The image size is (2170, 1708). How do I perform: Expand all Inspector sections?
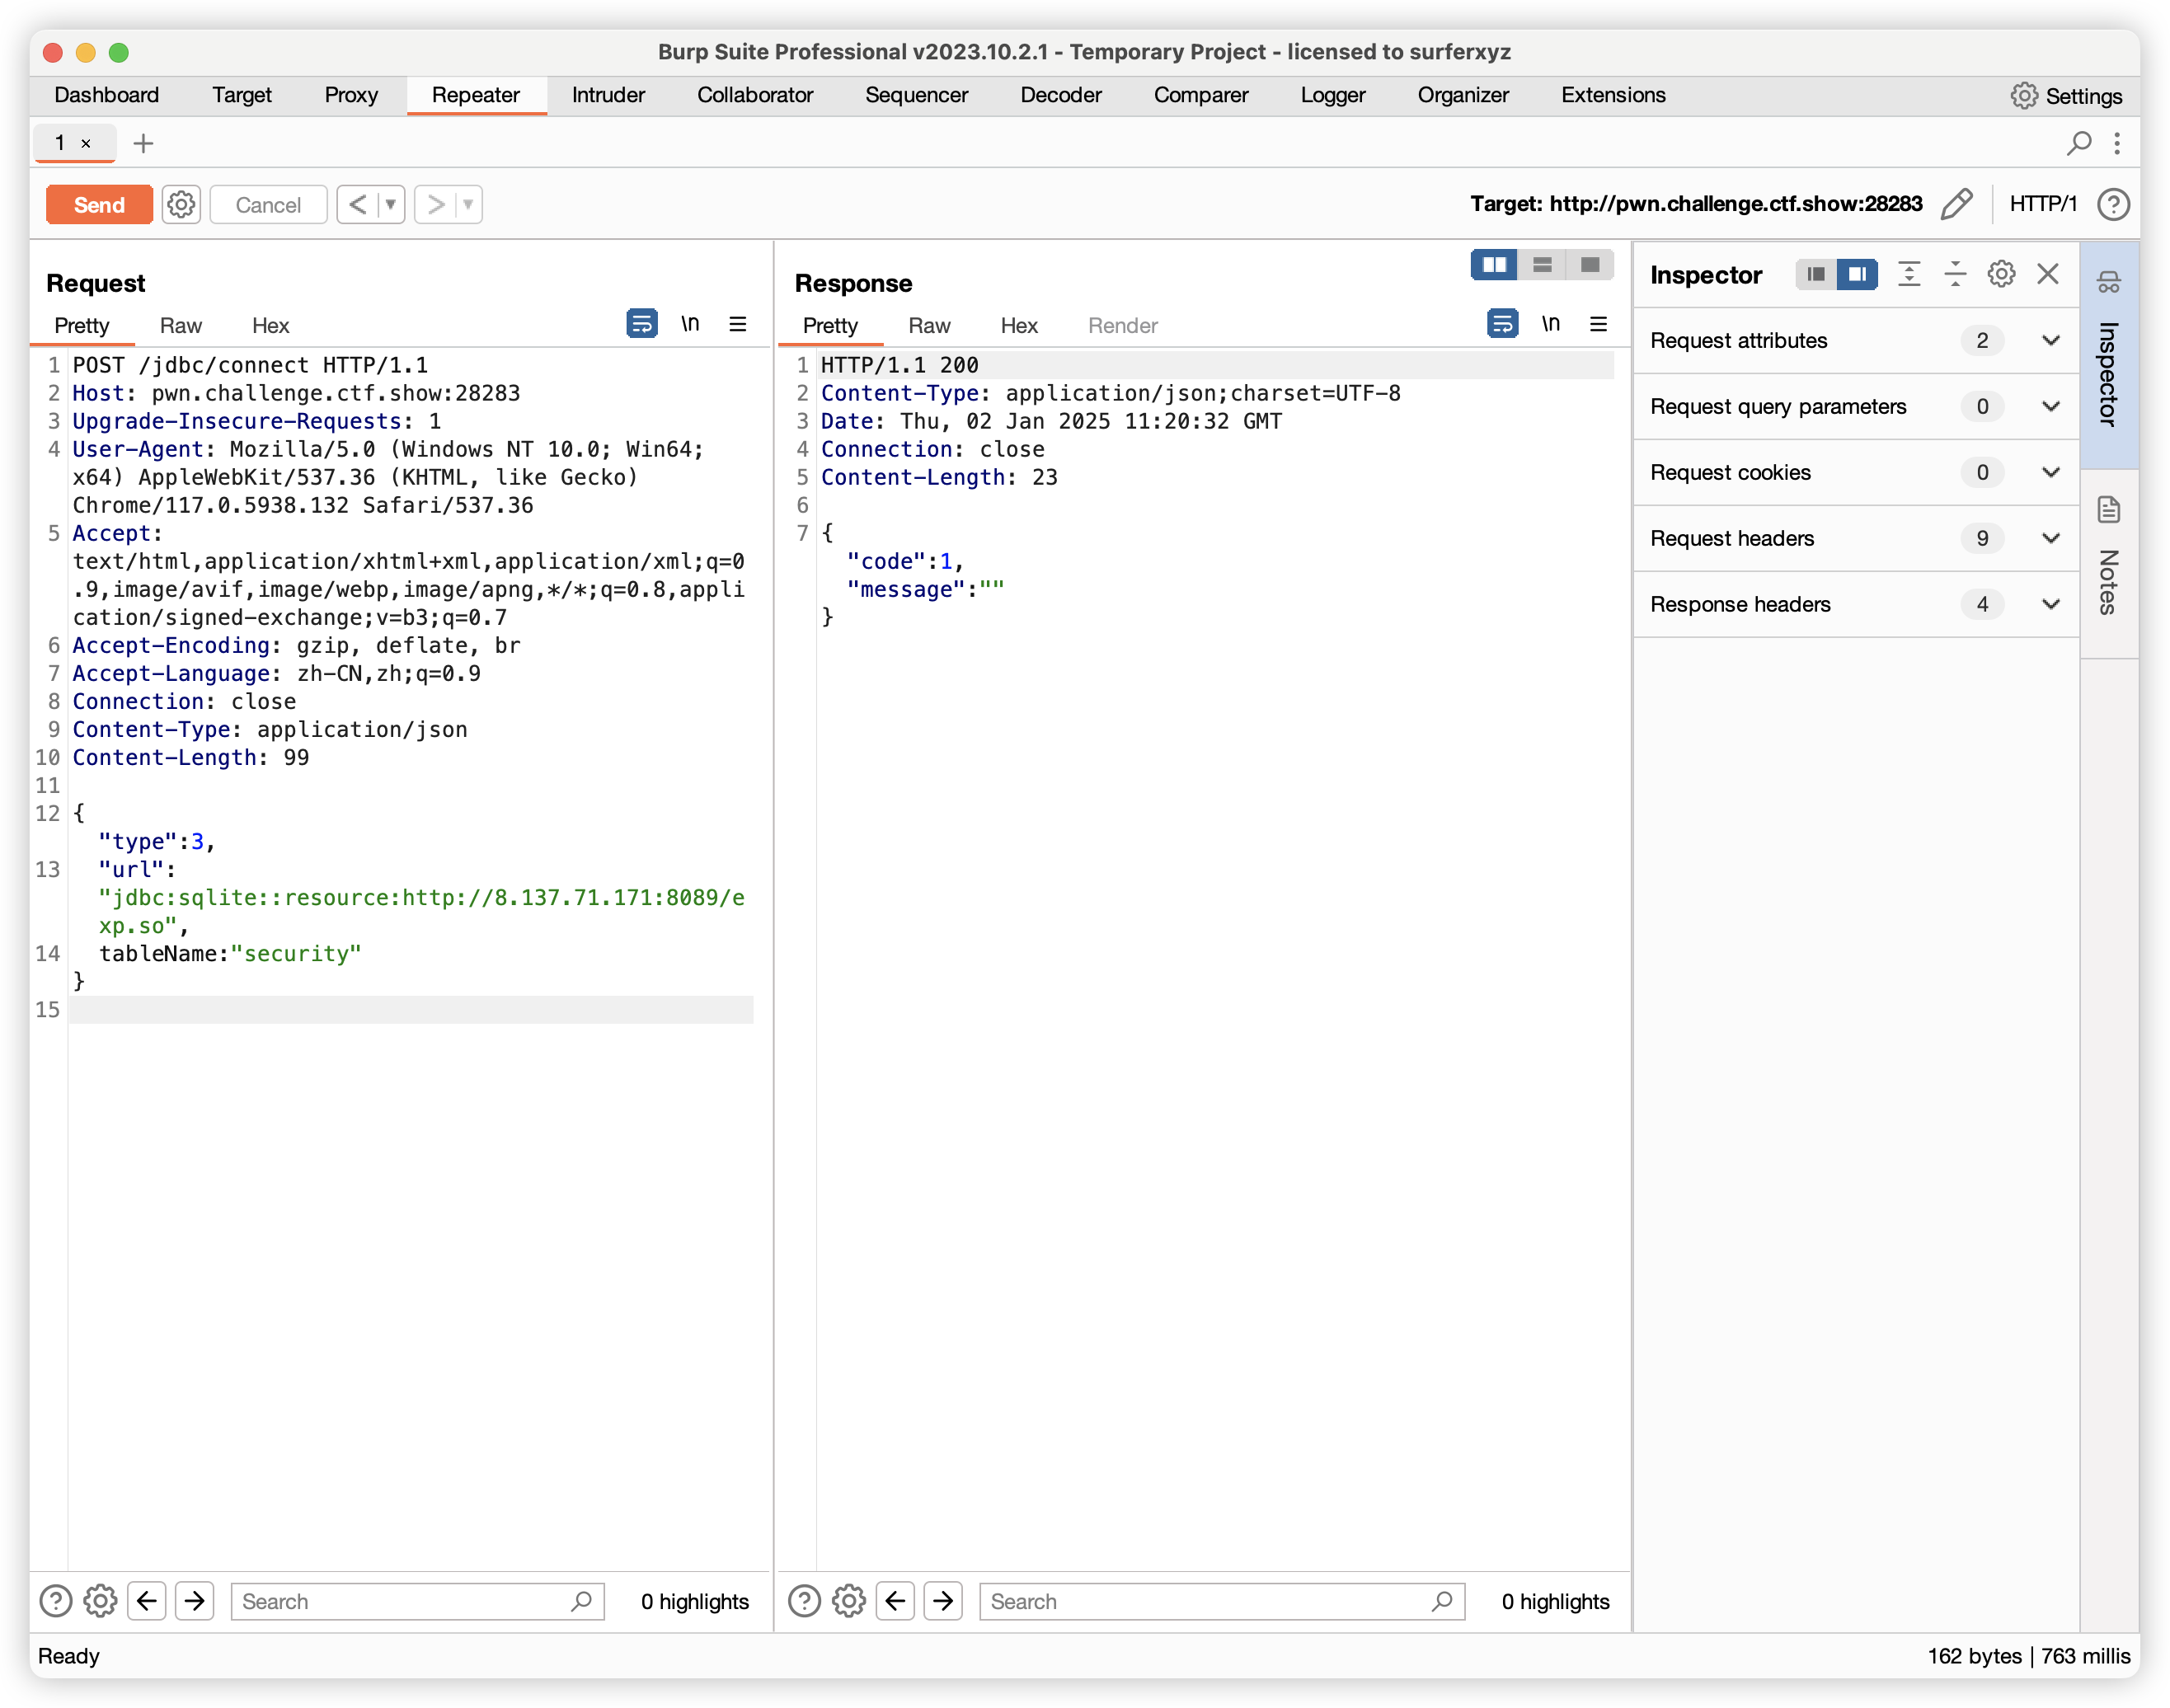(1909, 274)
